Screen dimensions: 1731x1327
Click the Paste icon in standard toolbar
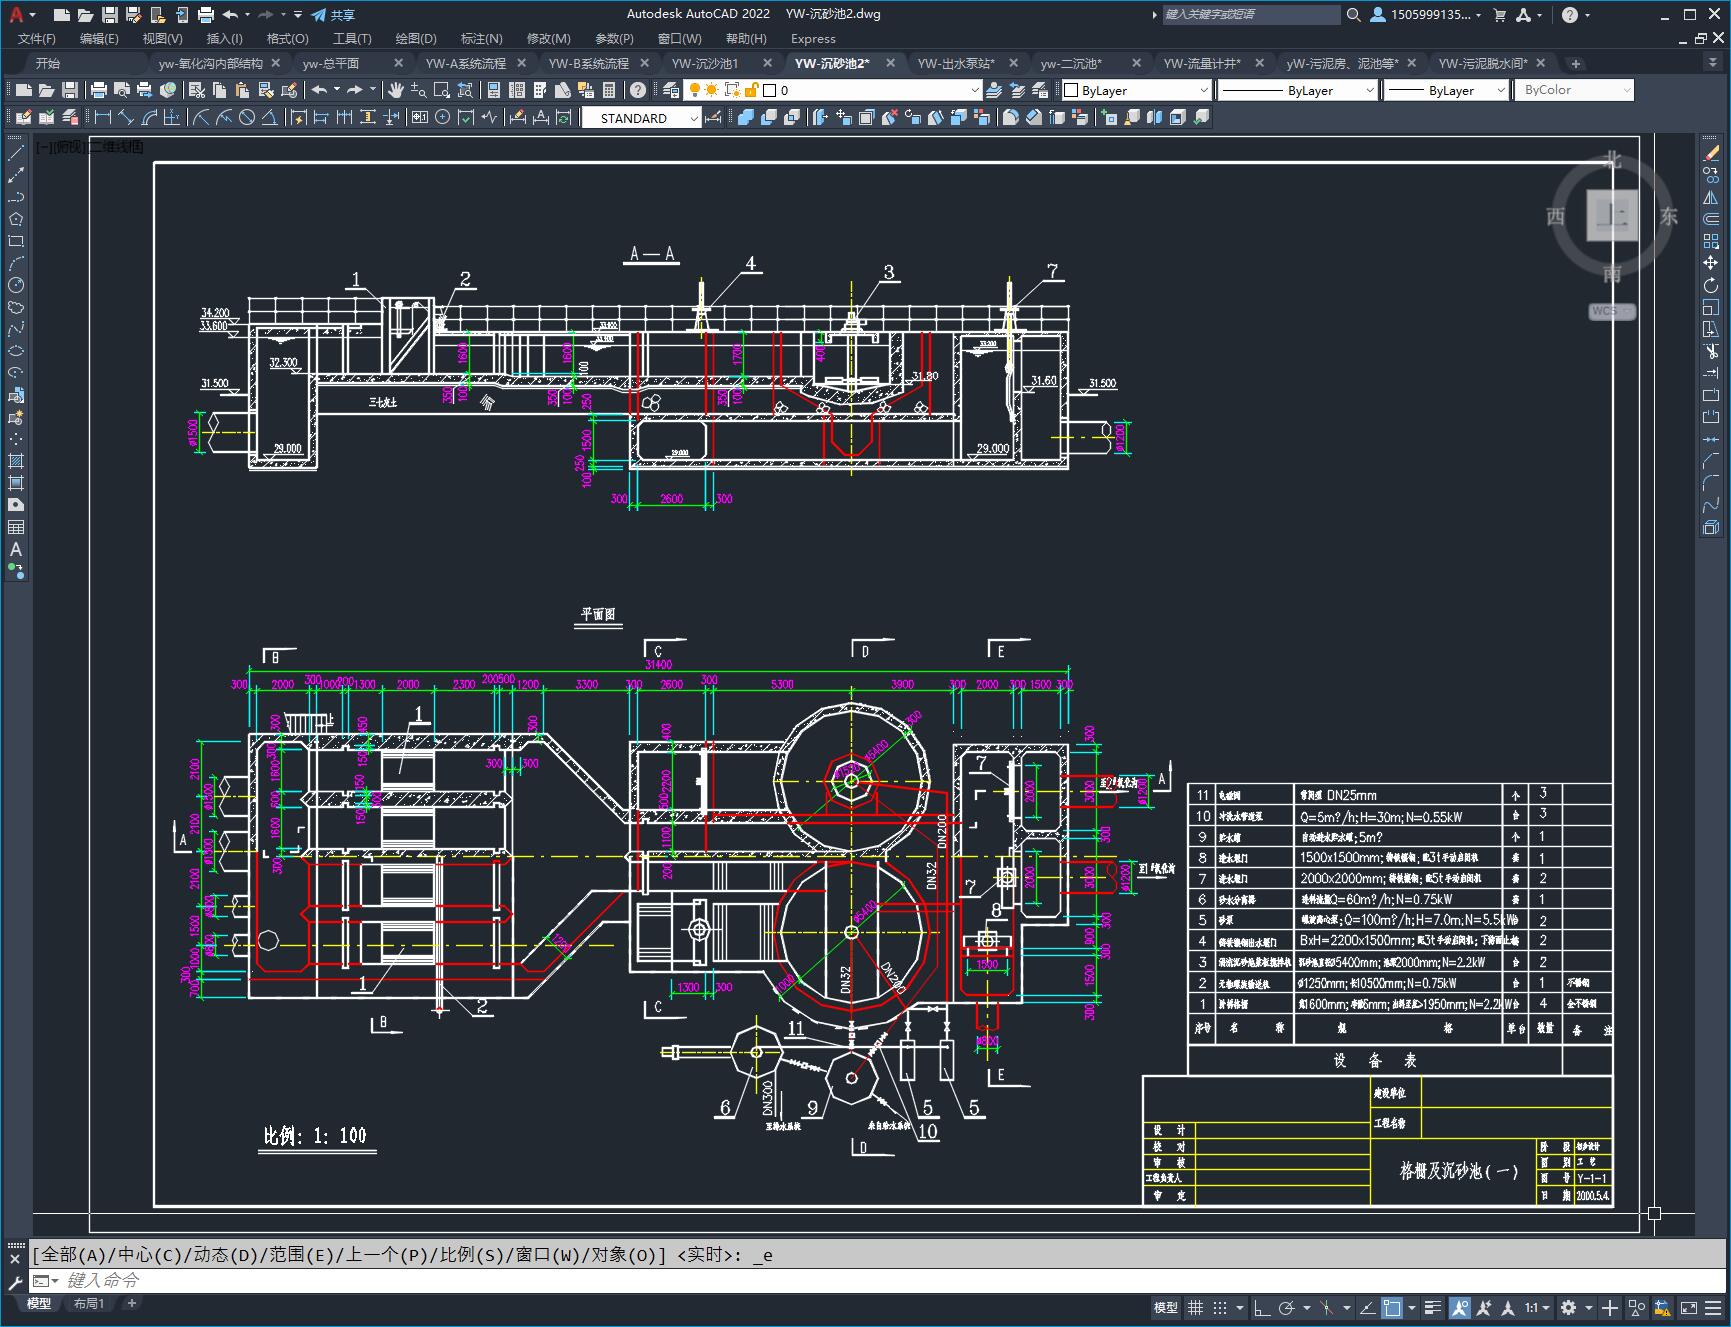(x=242, y=90)
